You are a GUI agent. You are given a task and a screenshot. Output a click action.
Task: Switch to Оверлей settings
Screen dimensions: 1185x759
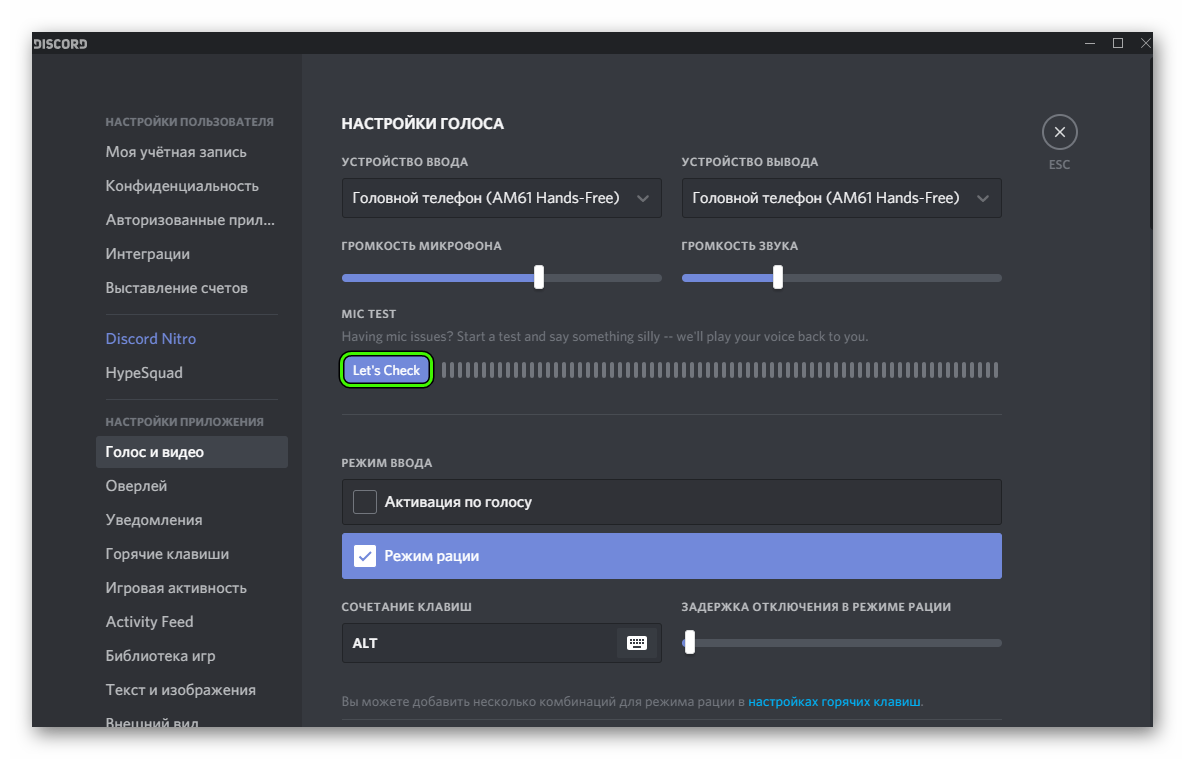click(x=137, y=486)
